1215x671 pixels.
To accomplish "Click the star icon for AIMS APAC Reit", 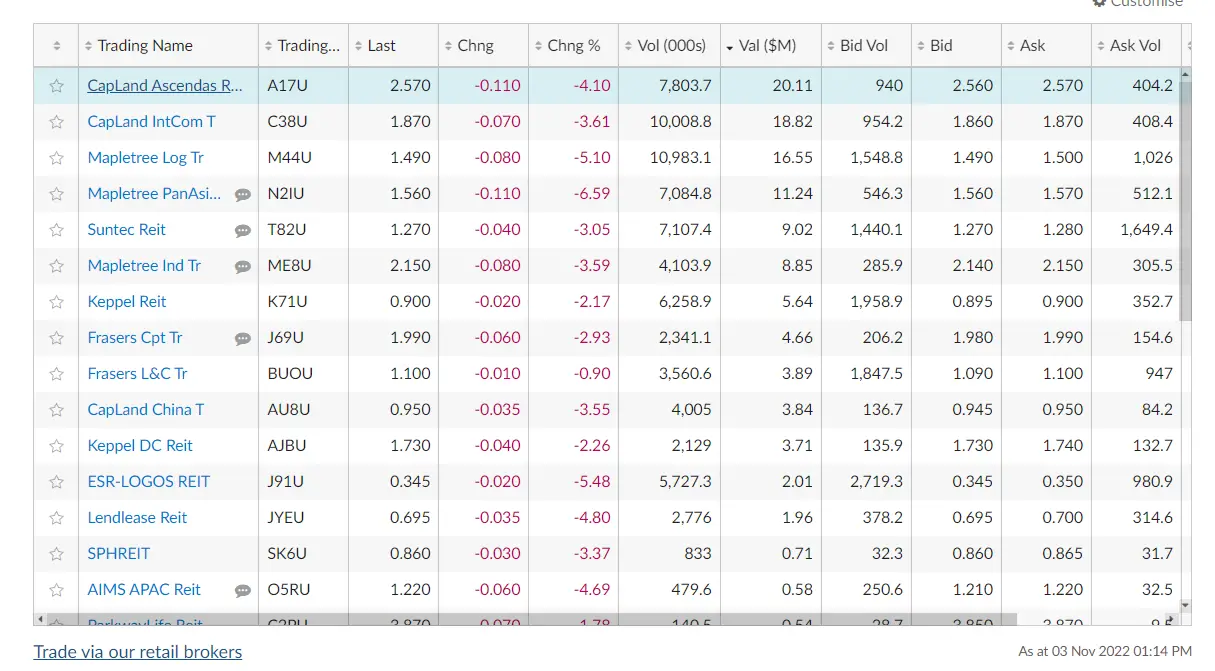I will pos(56,590).
